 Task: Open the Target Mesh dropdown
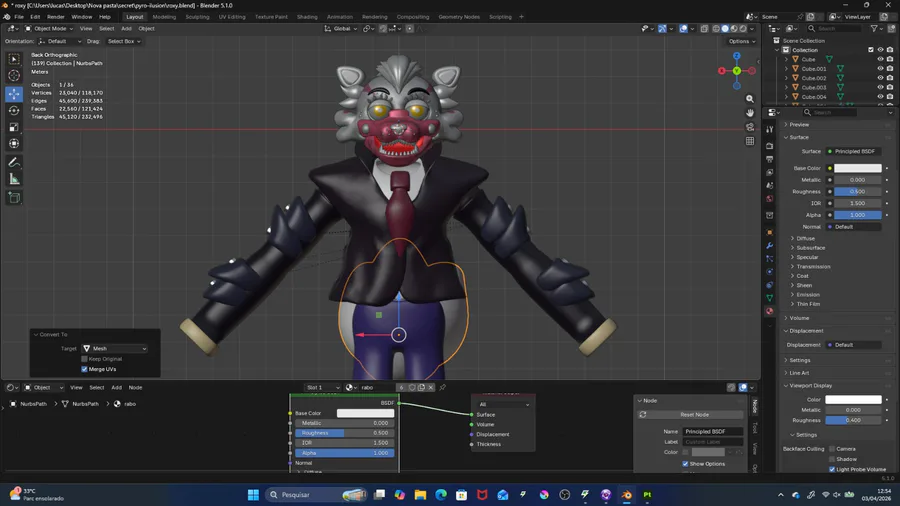pyautogui.click(x=115, y=348)
